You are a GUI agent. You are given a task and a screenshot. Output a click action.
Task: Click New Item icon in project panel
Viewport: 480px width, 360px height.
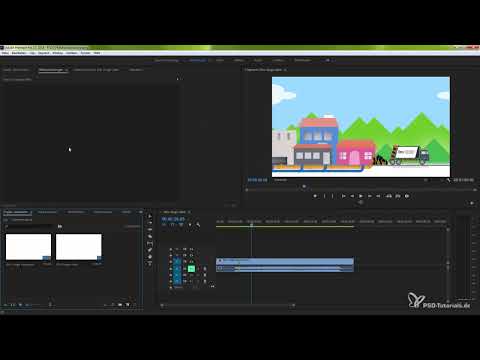click(x=127, y=305)
